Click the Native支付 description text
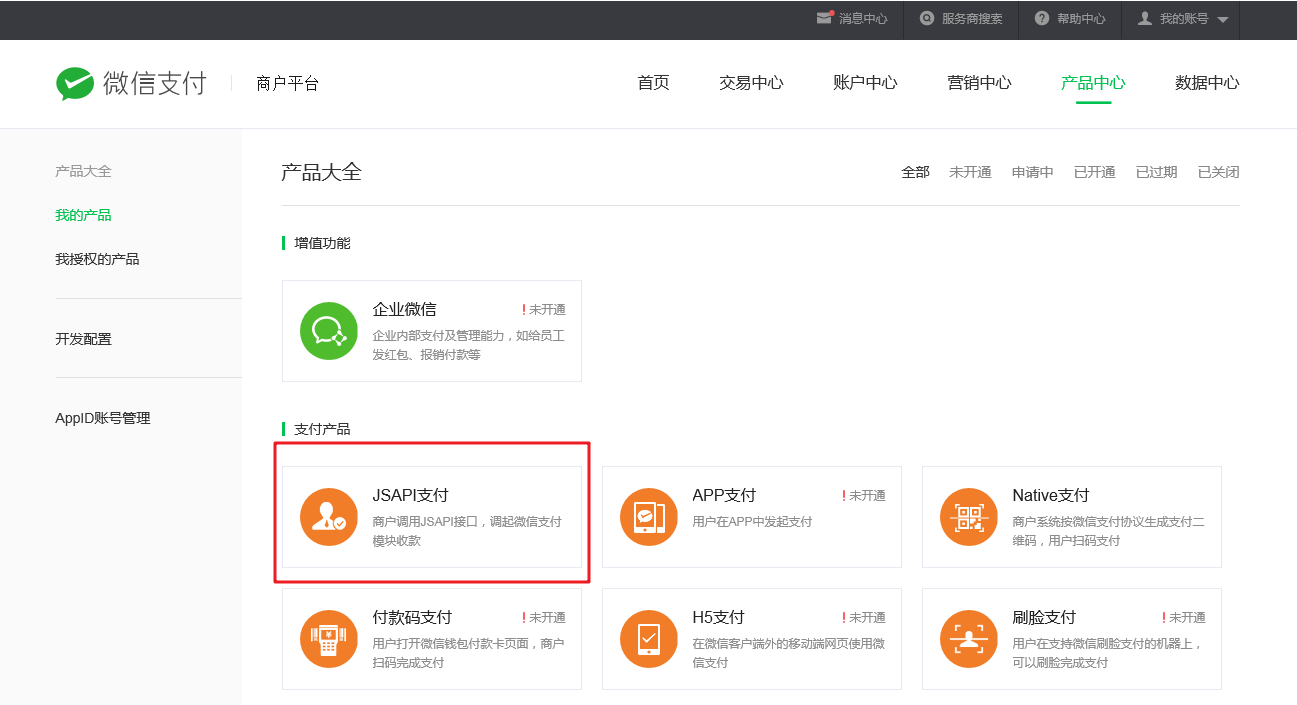The width and height of the screenshot is (1297, 705). pos(1108,531)
